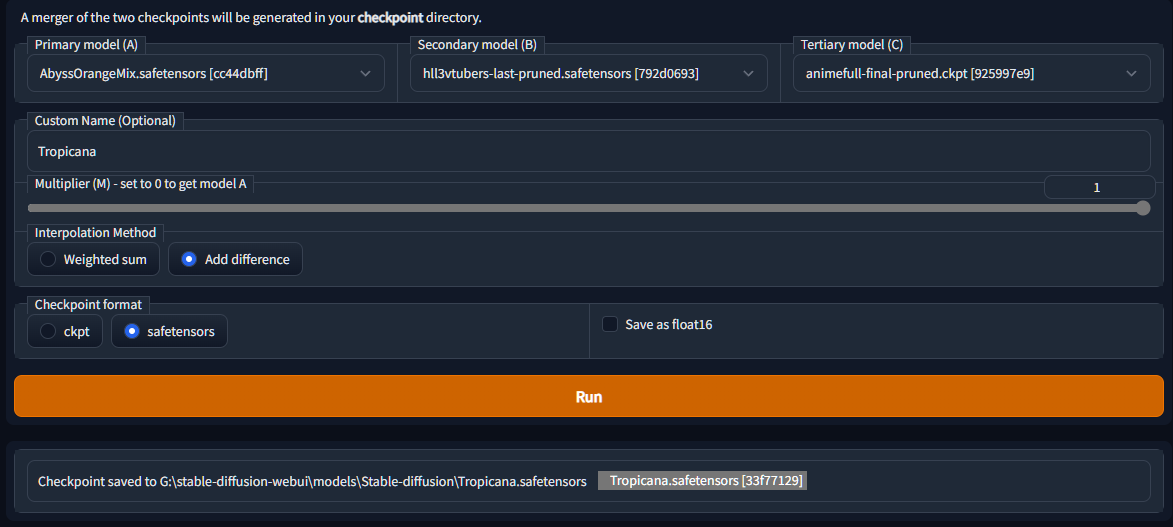This screenshot has width=1173, height=527.
Task: Click the middle of the Multiplier slider track
Action: pyautogui.click(x=586, y=208)
